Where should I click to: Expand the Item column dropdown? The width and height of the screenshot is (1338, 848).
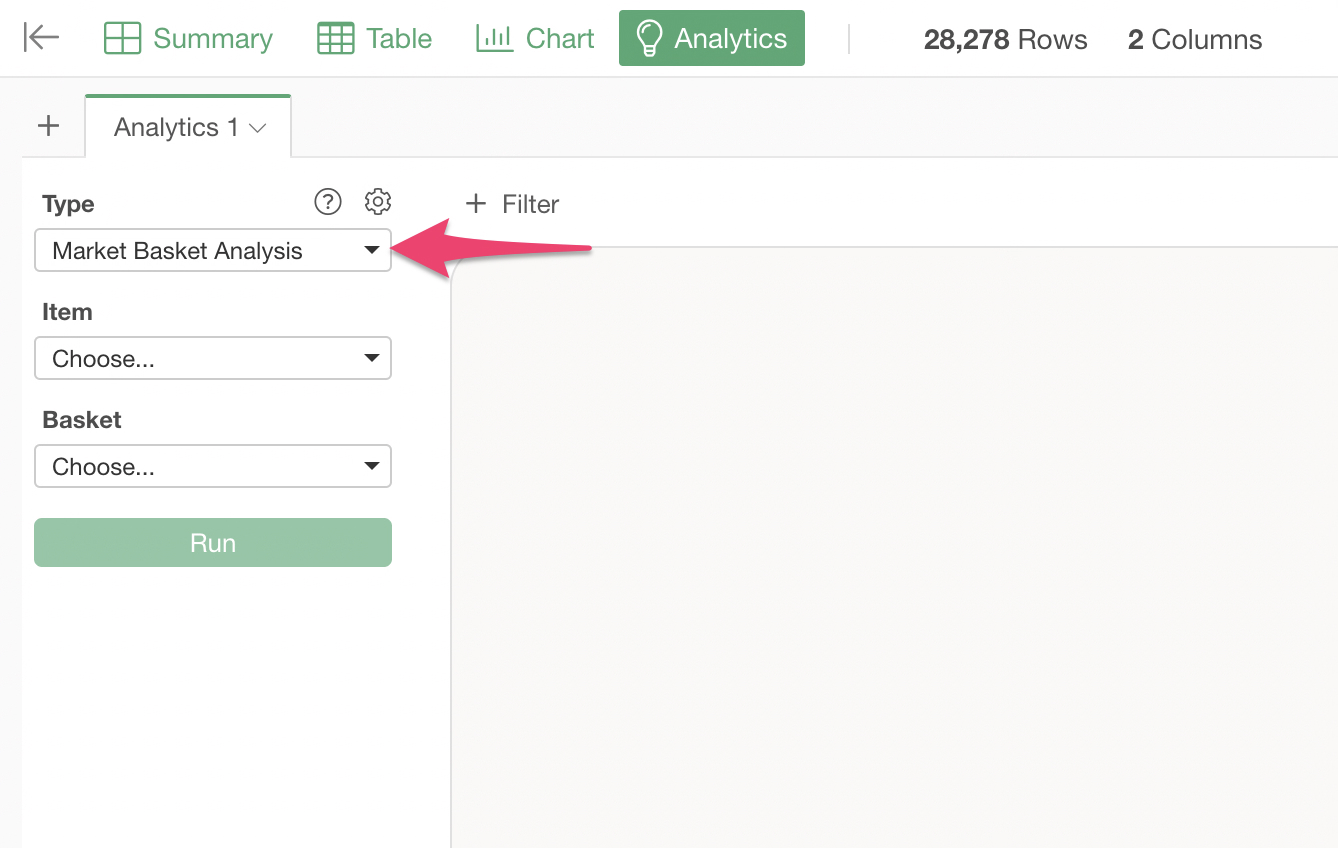212,358
